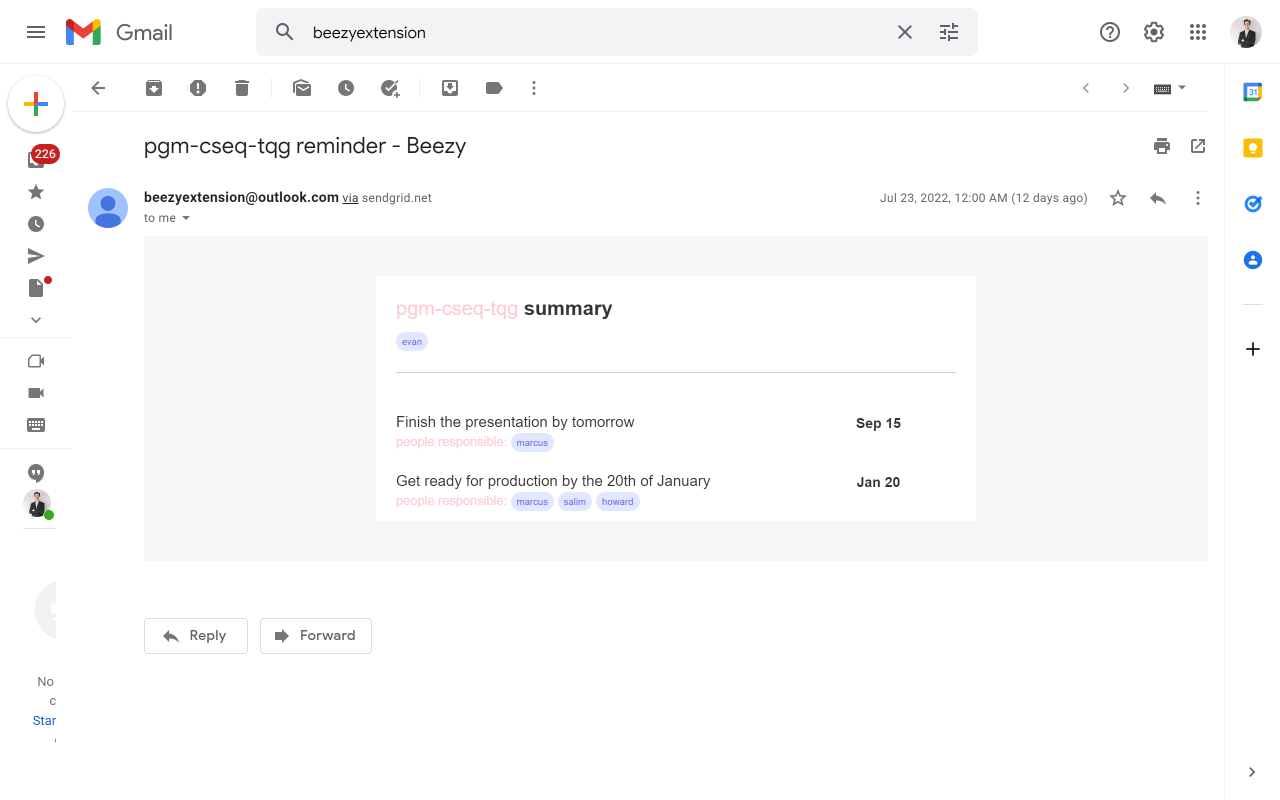The width and height of the screenshot is (1280, 800).
Task: Delete the Beezy reminder email
Action: (242, 88)
